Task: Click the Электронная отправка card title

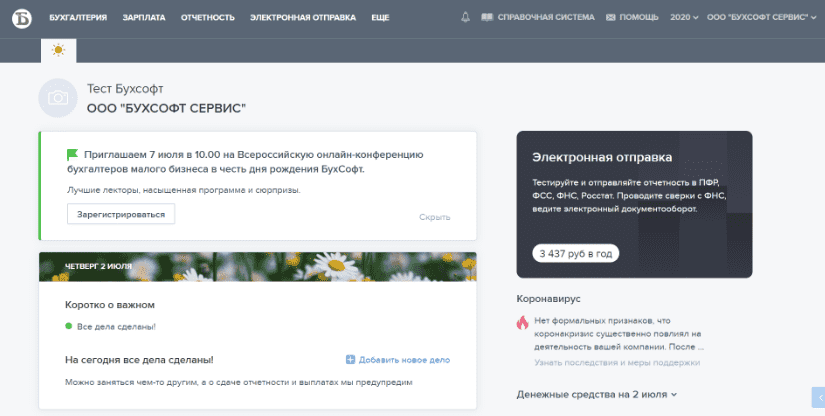Action: [x=602, y=157]
